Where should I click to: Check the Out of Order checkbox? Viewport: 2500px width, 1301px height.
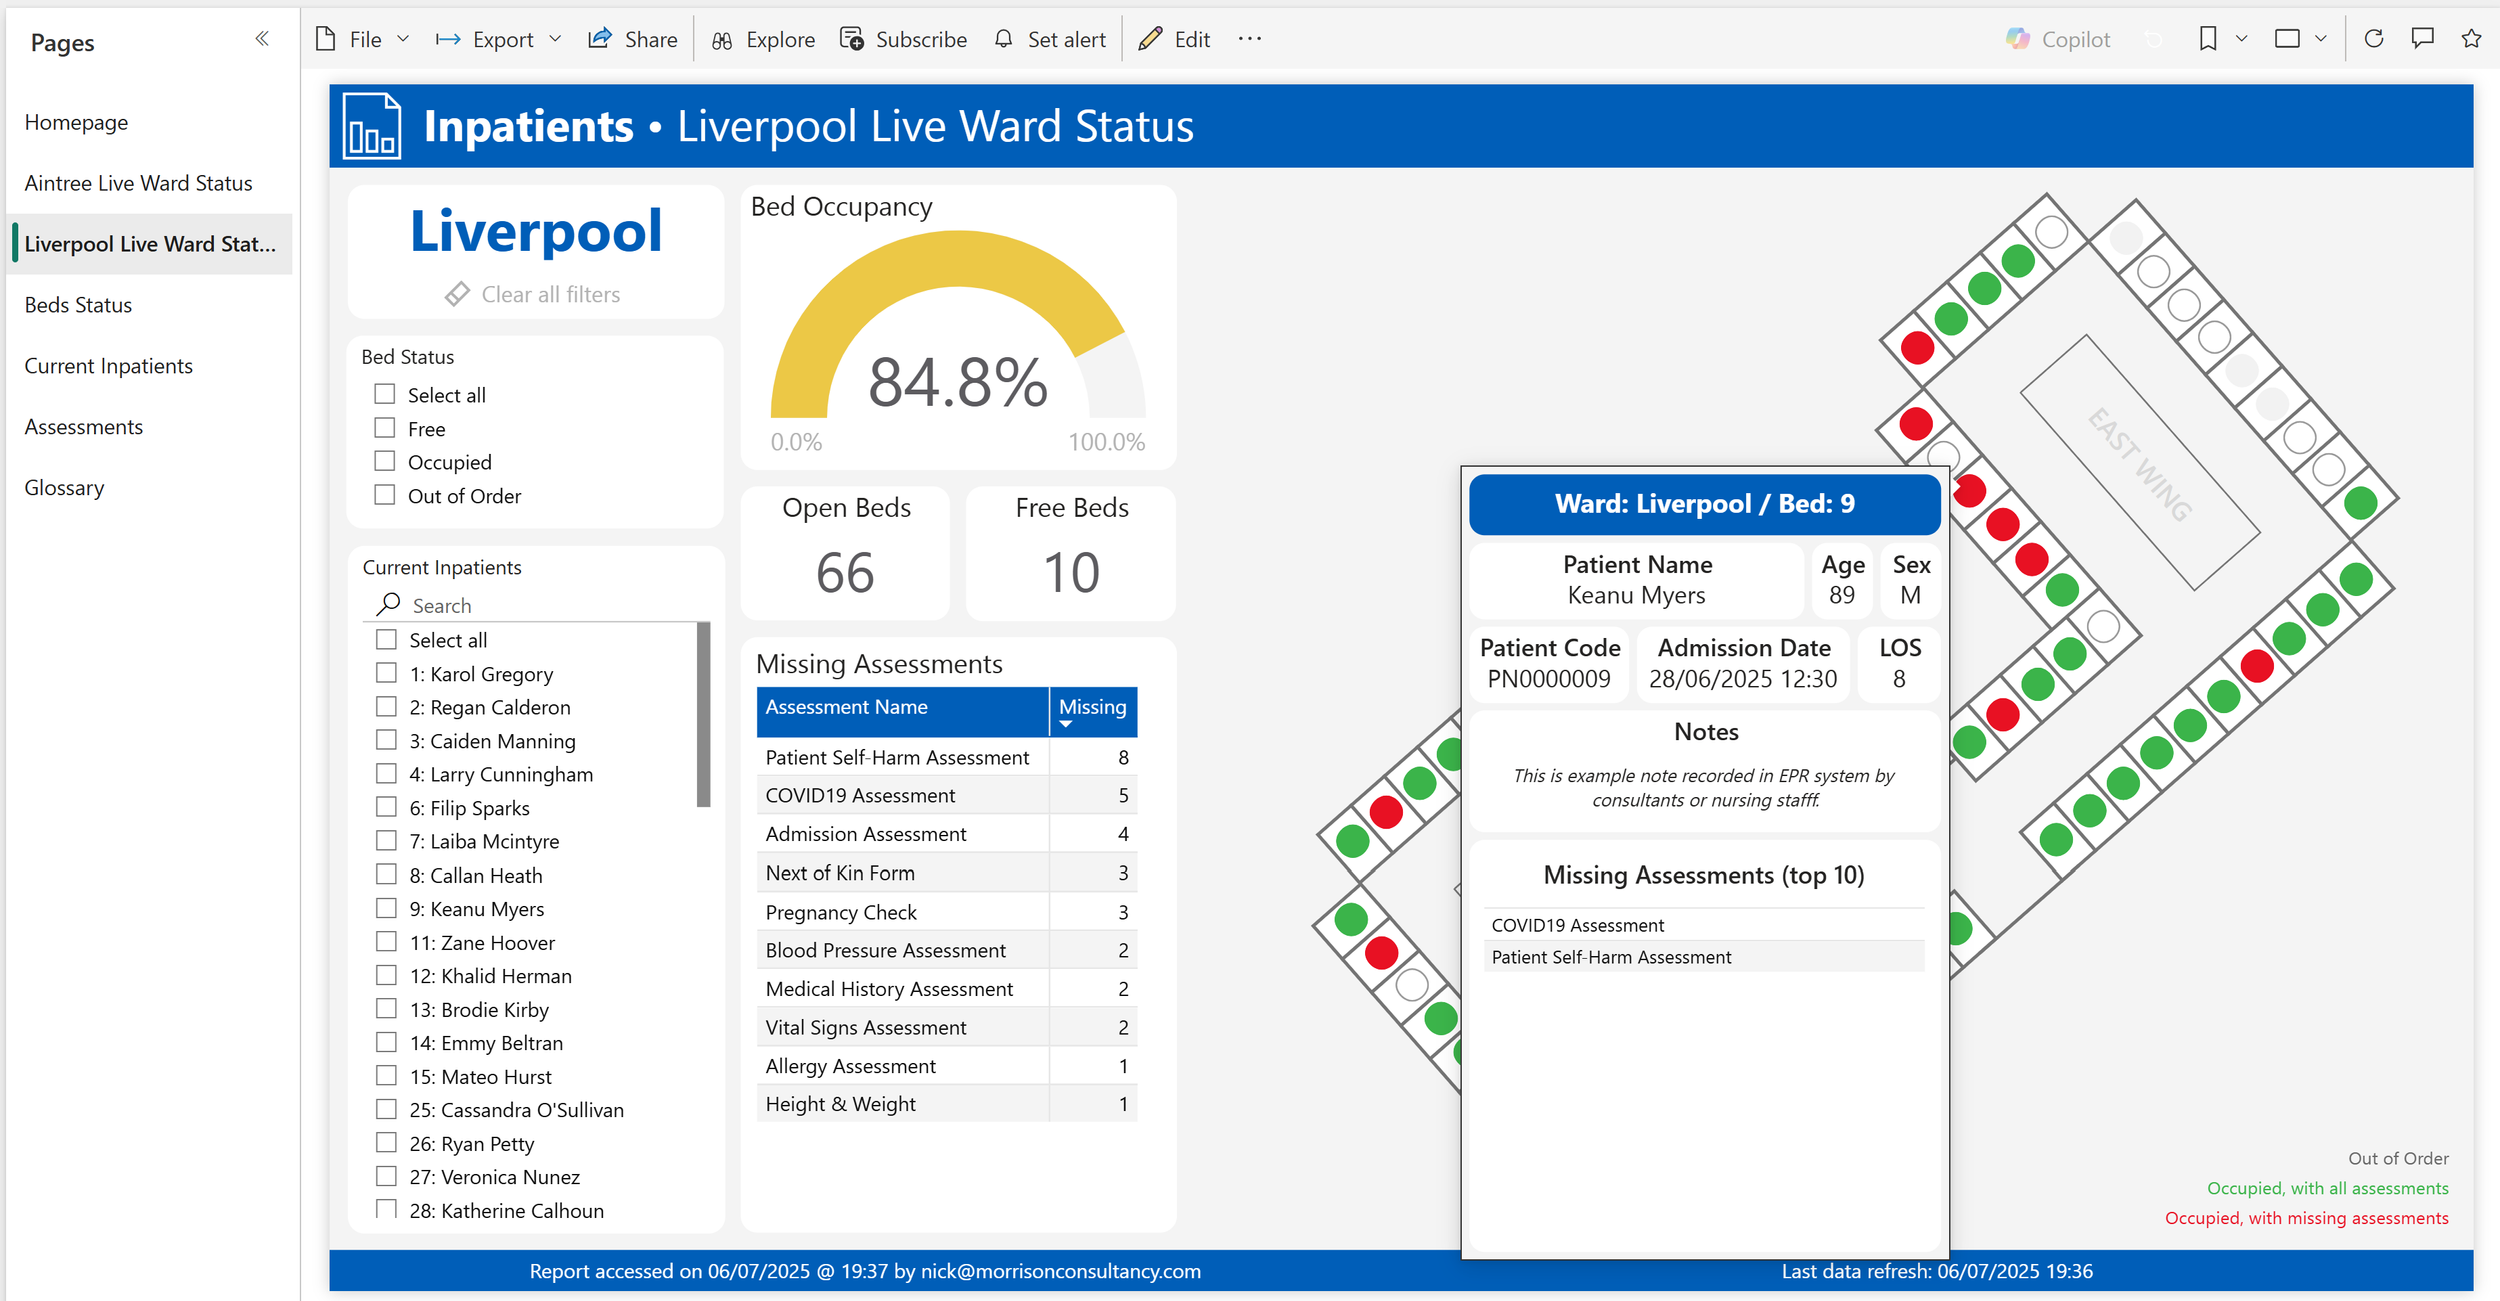tap(385, 495)
